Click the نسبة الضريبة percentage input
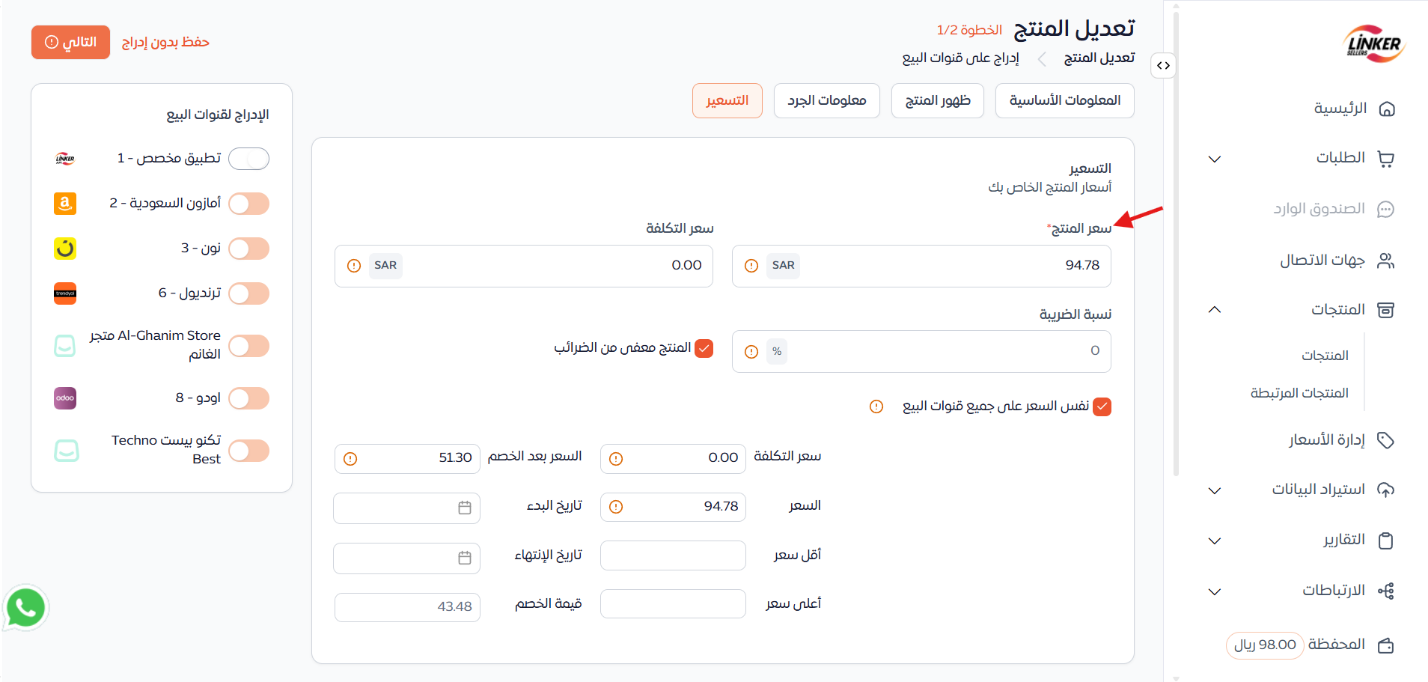 click(x=921, y=351)
